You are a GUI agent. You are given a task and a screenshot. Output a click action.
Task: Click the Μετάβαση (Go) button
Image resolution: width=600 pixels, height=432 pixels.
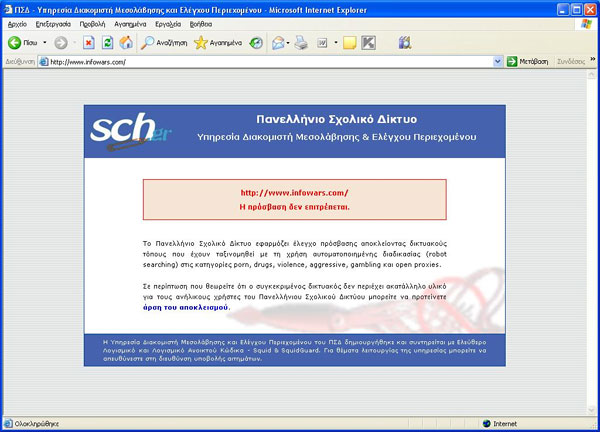coord(527,62)
